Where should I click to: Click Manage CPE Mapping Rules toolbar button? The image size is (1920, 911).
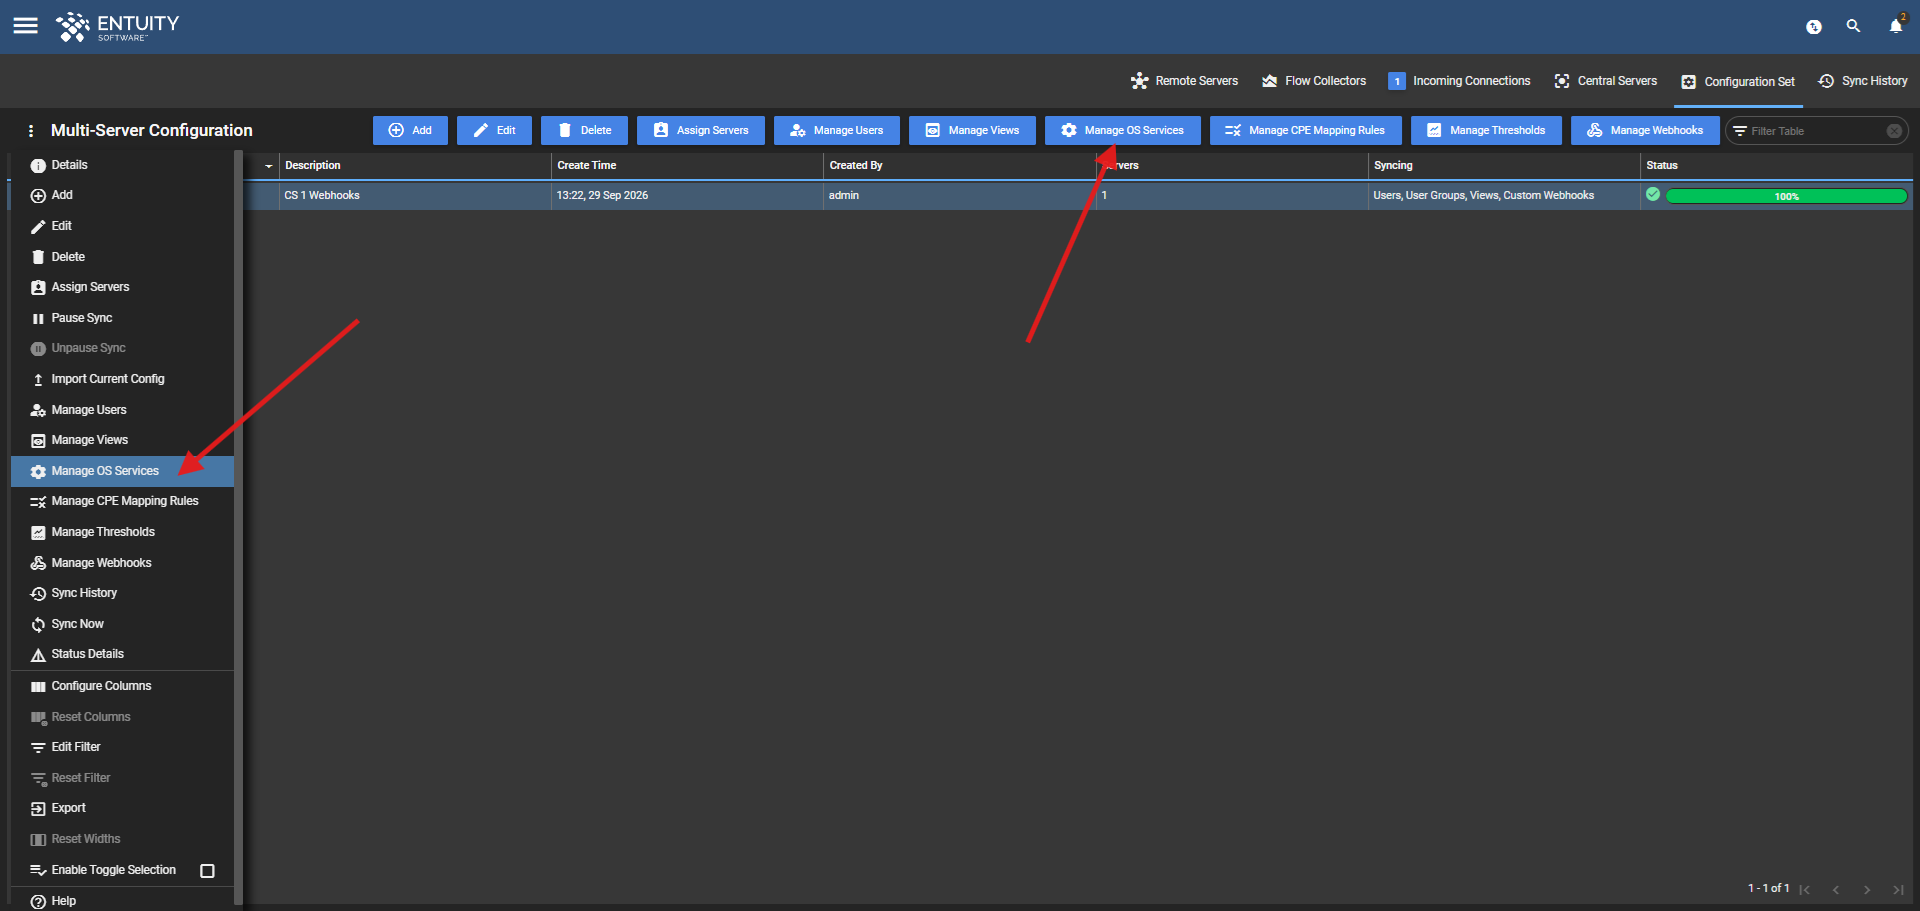click(x=1305, y=130)
